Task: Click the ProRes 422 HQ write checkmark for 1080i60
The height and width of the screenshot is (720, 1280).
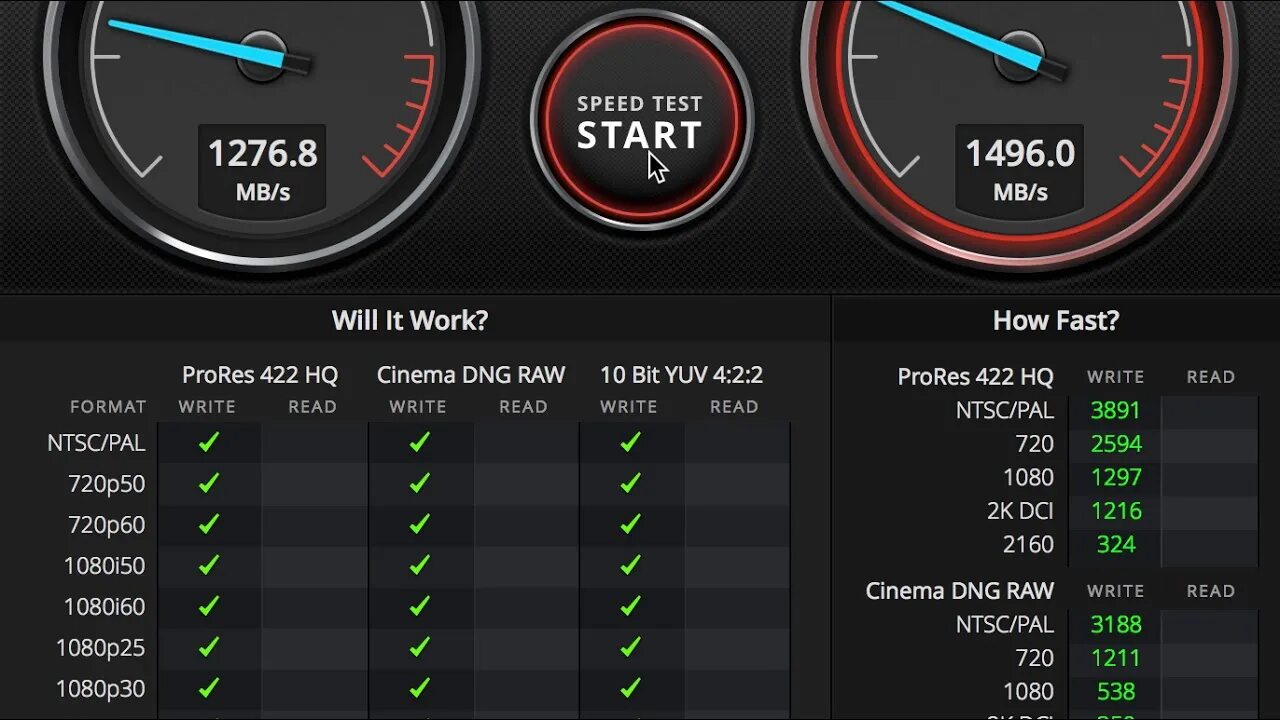Action: tap(209, 606)
